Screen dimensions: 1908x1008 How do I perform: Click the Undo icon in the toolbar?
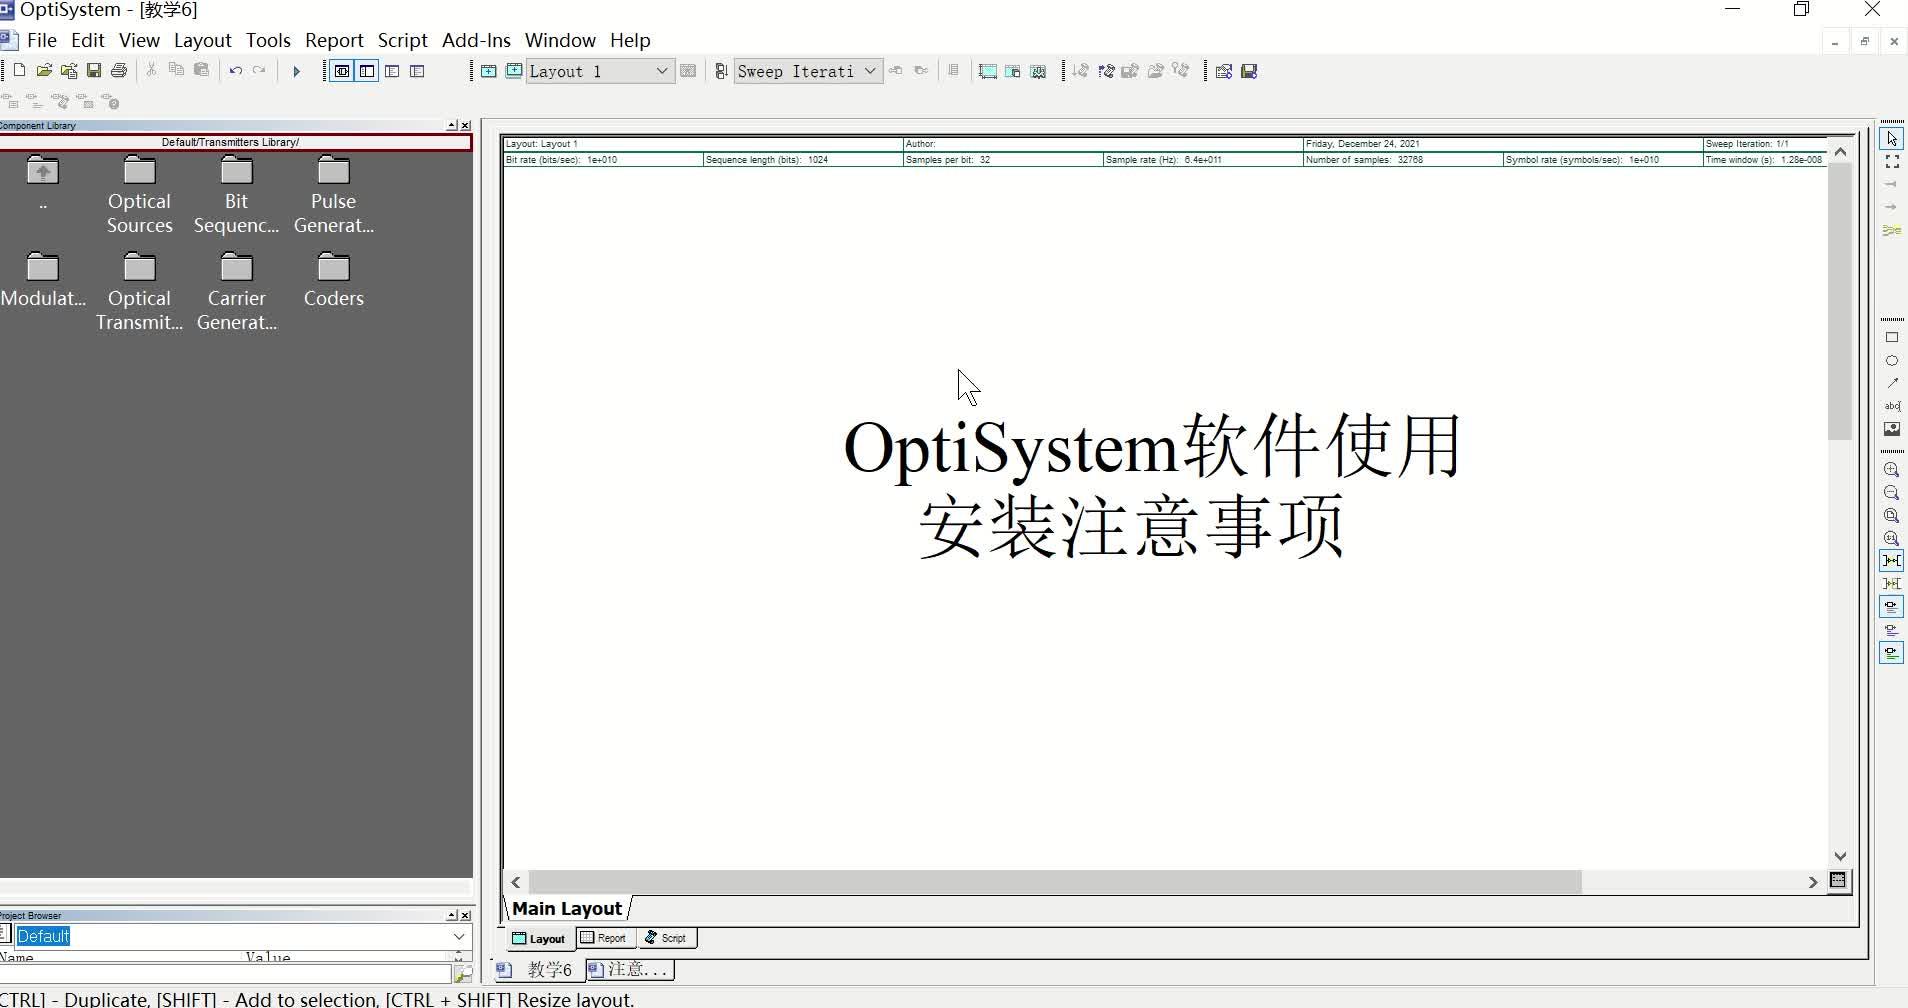[x=235, y=70]
